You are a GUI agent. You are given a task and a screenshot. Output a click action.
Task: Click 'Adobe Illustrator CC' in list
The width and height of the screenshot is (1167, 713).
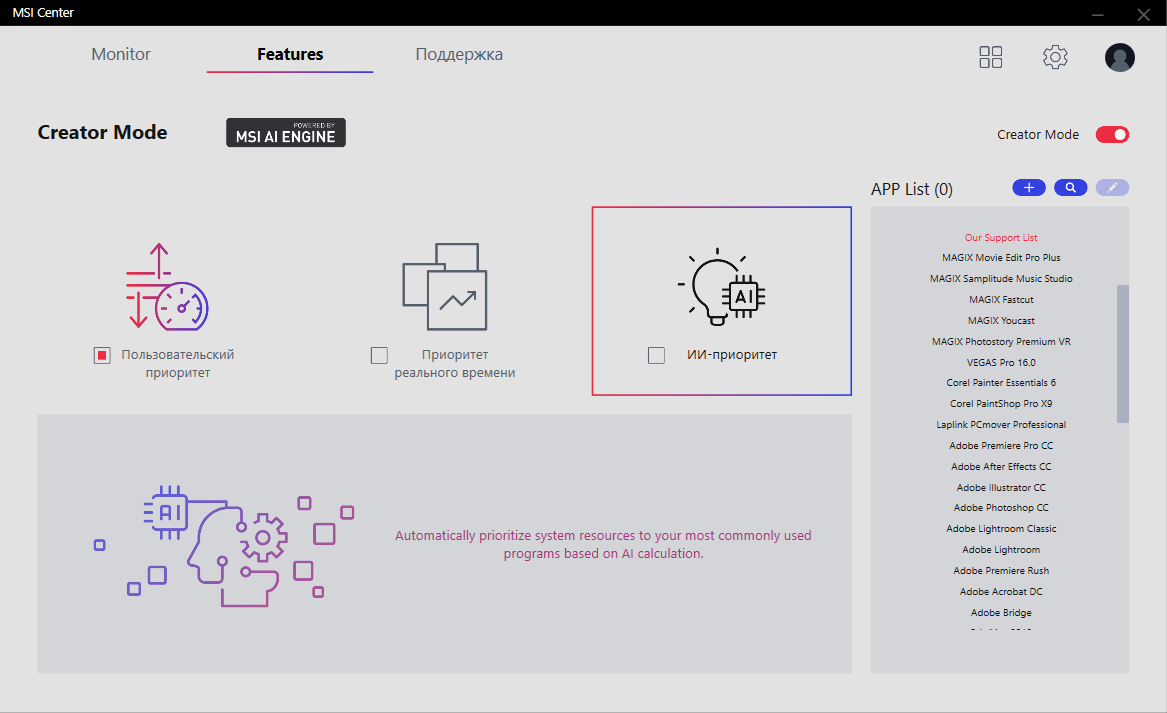pyautogui.click(x=1001, y=487)
